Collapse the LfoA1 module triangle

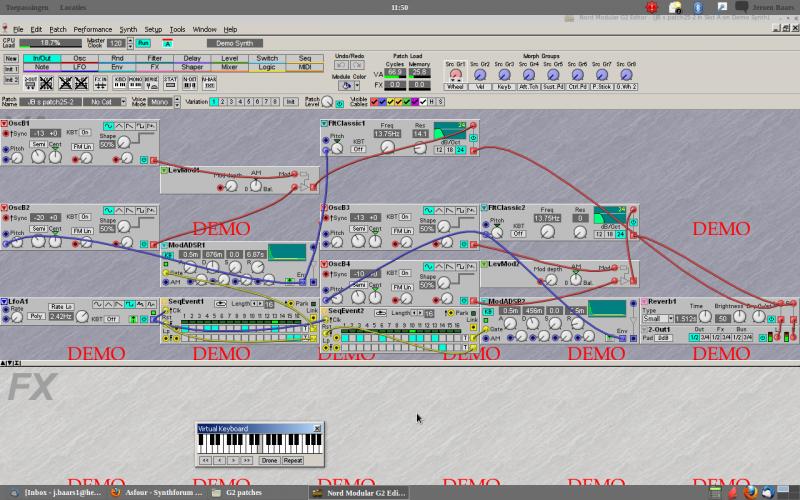coord(4,302)
